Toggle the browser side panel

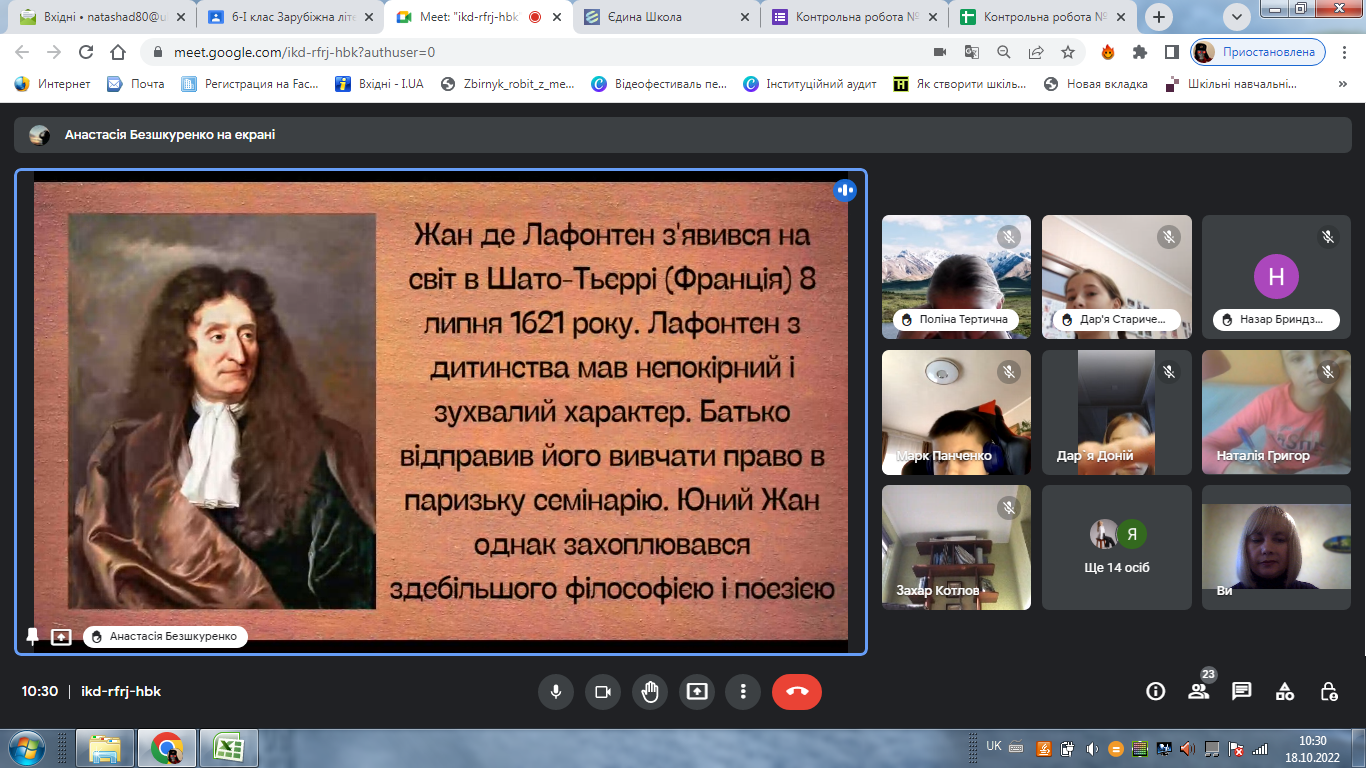[x=1172, y=52]
